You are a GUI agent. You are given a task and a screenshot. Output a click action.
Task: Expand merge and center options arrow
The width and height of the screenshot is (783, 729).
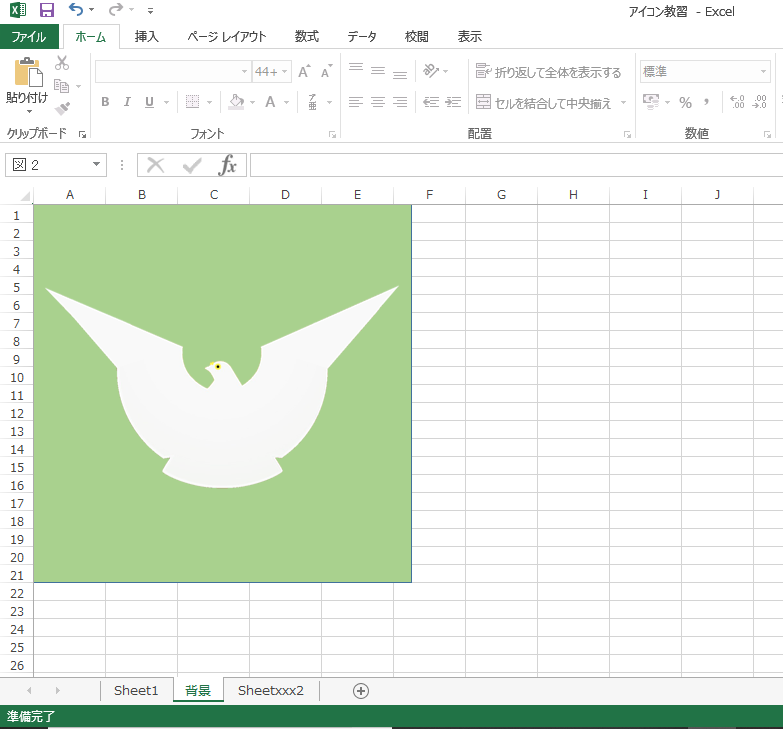(x=623, y=103)
